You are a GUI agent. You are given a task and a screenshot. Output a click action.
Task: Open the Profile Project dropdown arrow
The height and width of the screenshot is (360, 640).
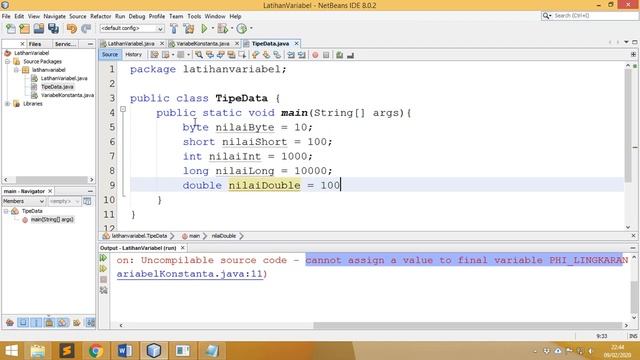251,29
